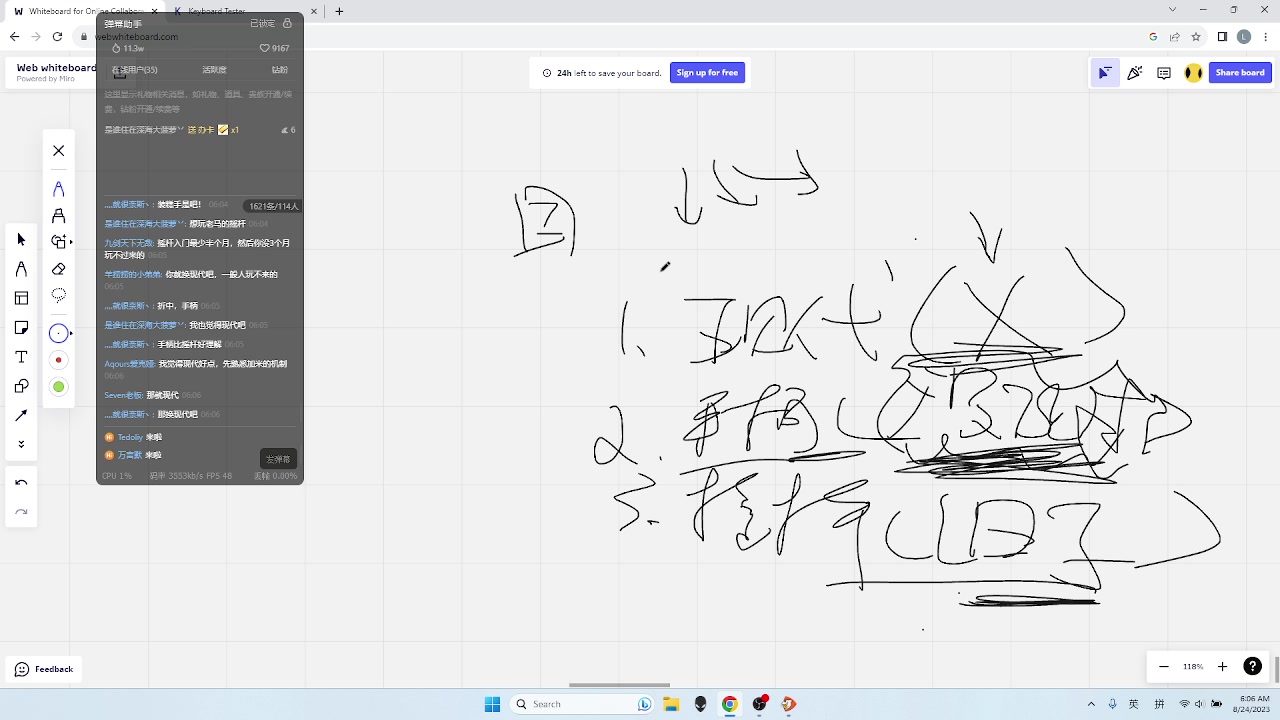Open the Alienware app in taskbar

pyautogui.click(x=700, y=704)
